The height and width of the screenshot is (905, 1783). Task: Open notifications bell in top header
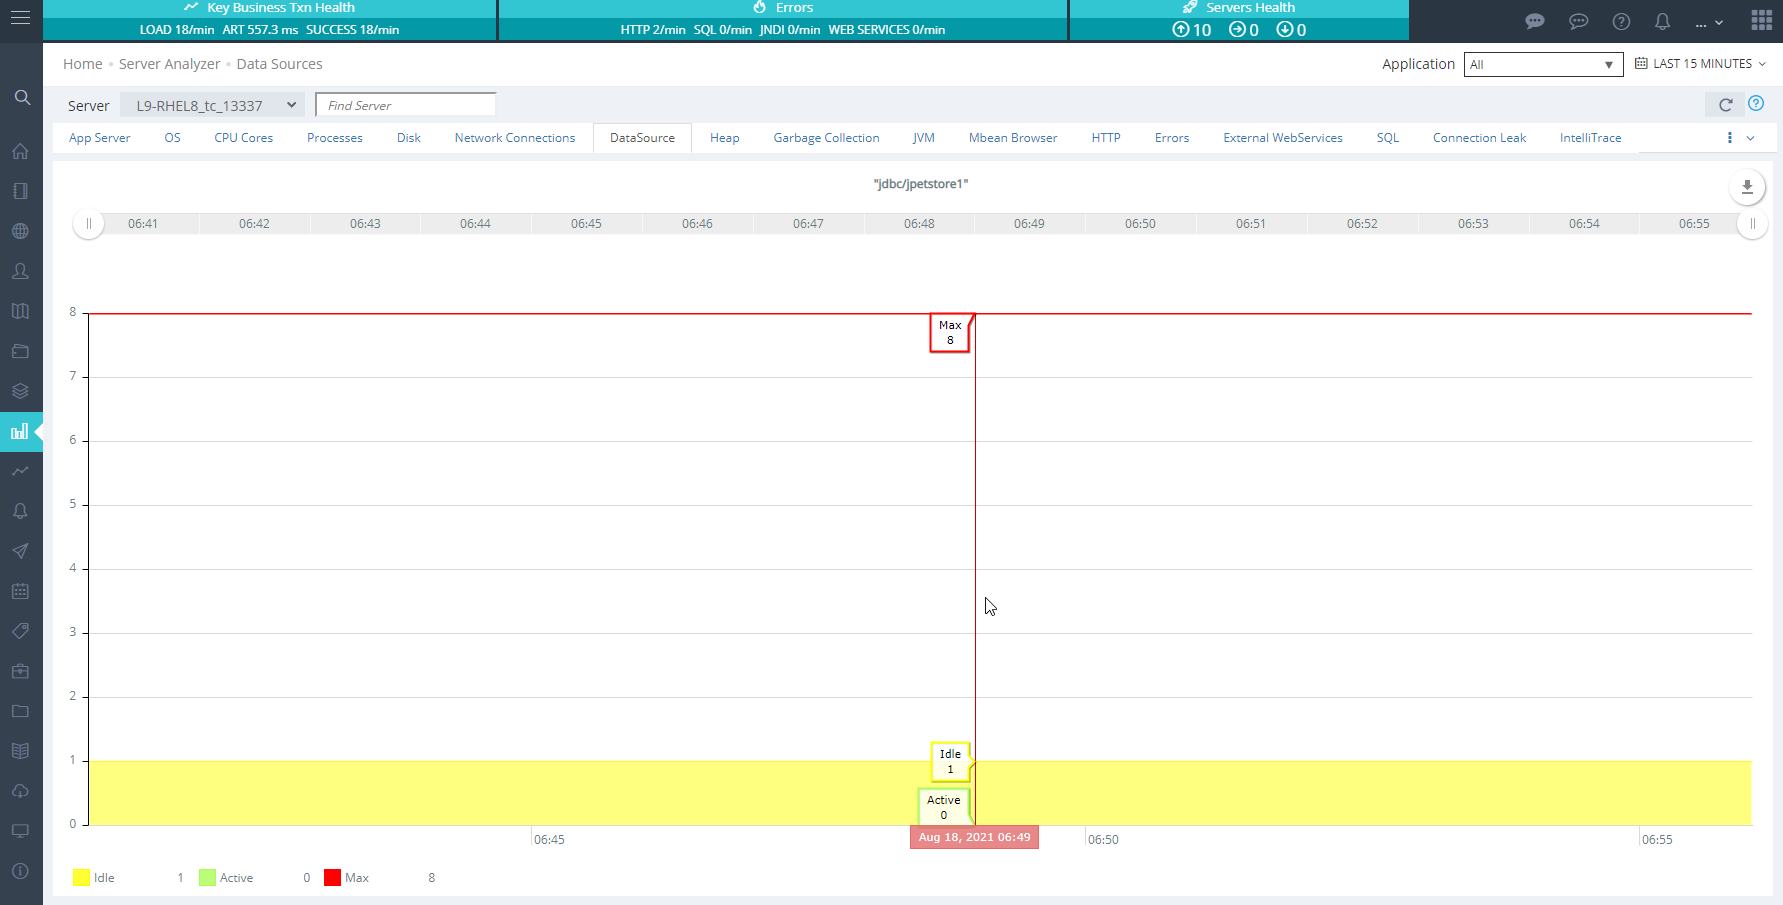(1662, 21)
